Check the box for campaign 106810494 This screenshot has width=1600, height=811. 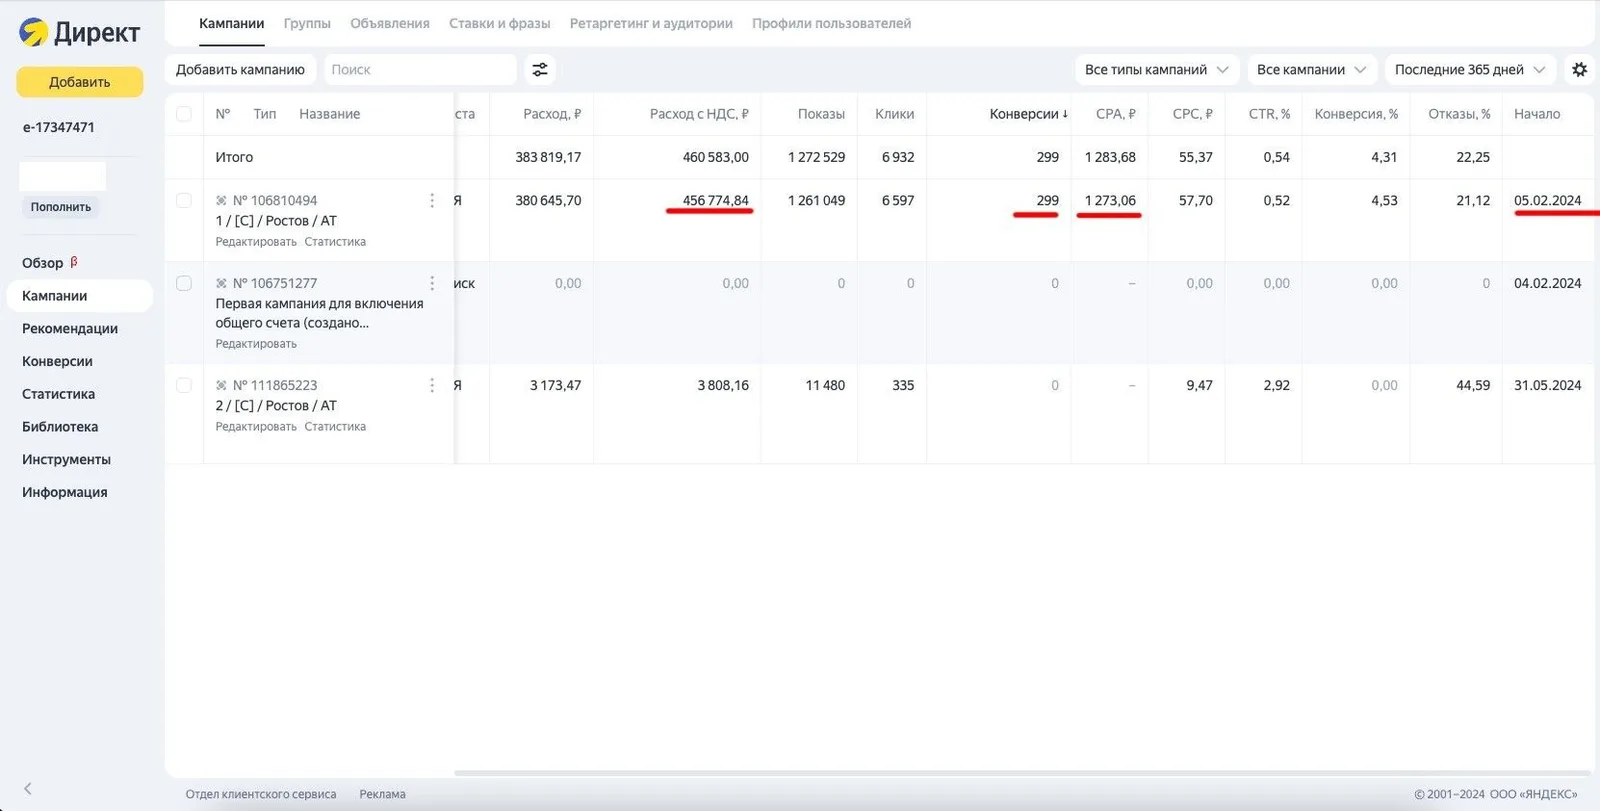184,200
